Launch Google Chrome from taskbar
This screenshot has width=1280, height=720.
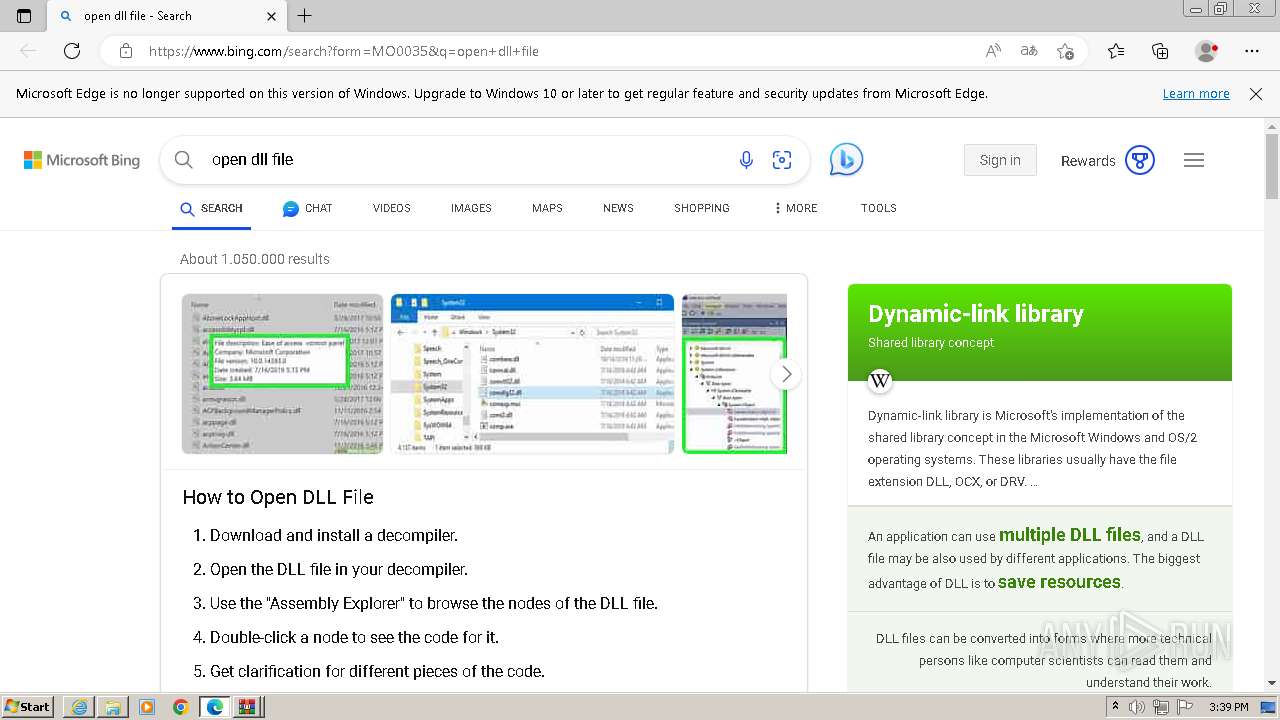[x=181, y=707]
